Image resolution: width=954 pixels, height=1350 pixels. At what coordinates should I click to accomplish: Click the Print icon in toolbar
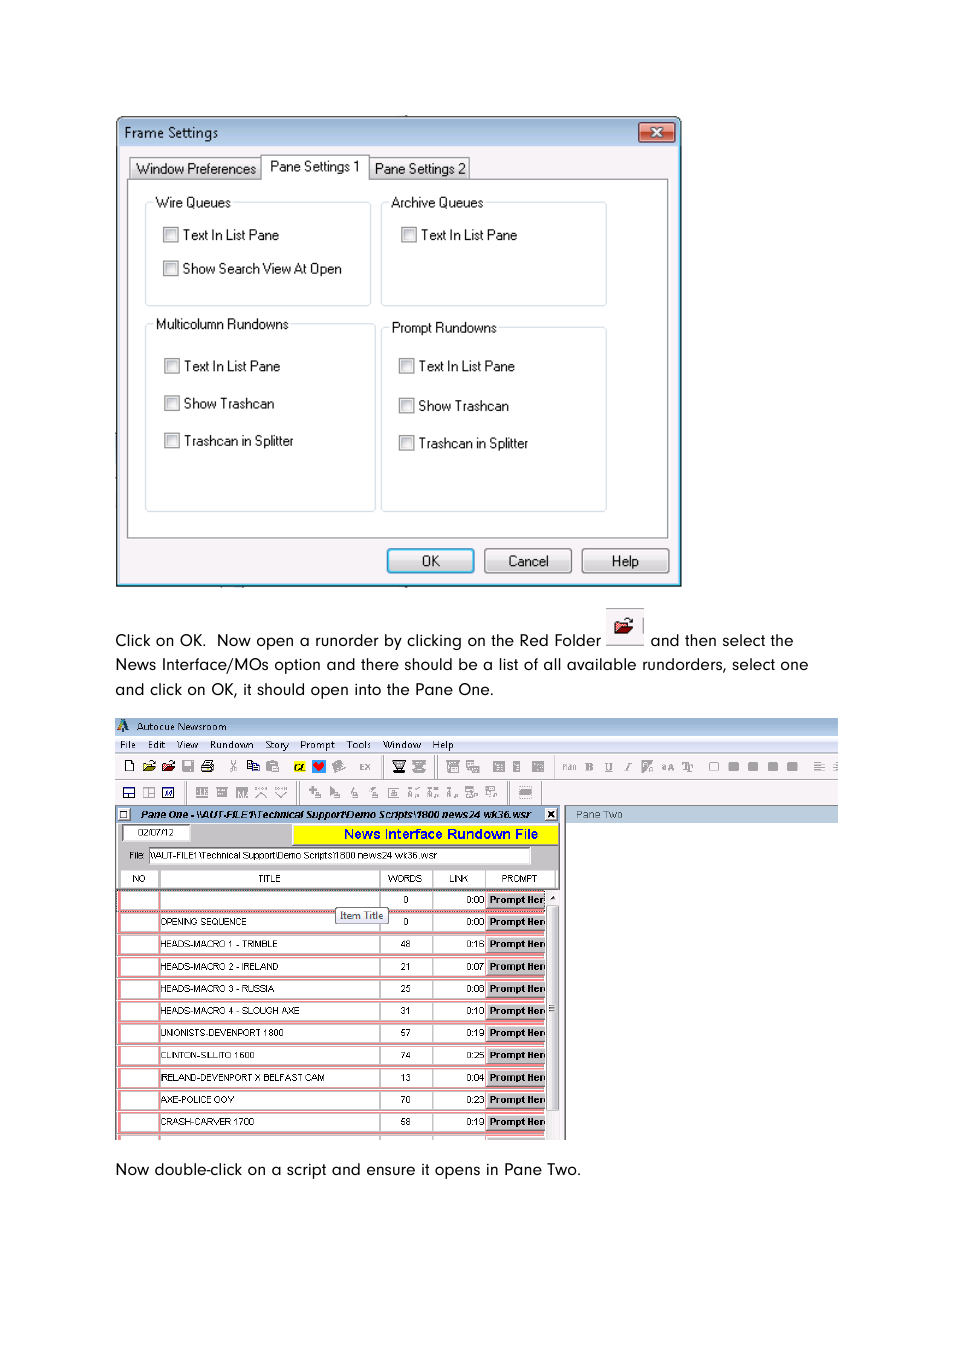207,767
